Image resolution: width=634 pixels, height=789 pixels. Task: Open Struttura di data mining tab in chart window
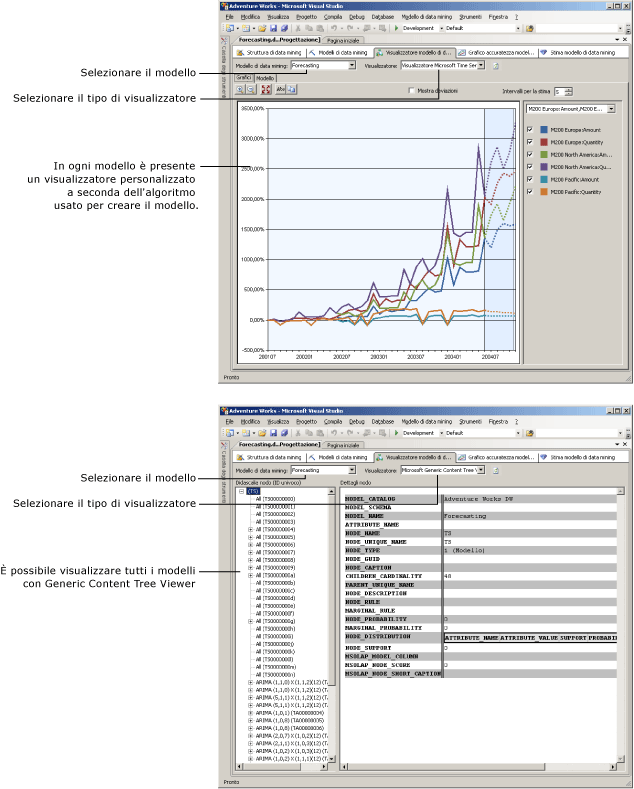point(270,52)
